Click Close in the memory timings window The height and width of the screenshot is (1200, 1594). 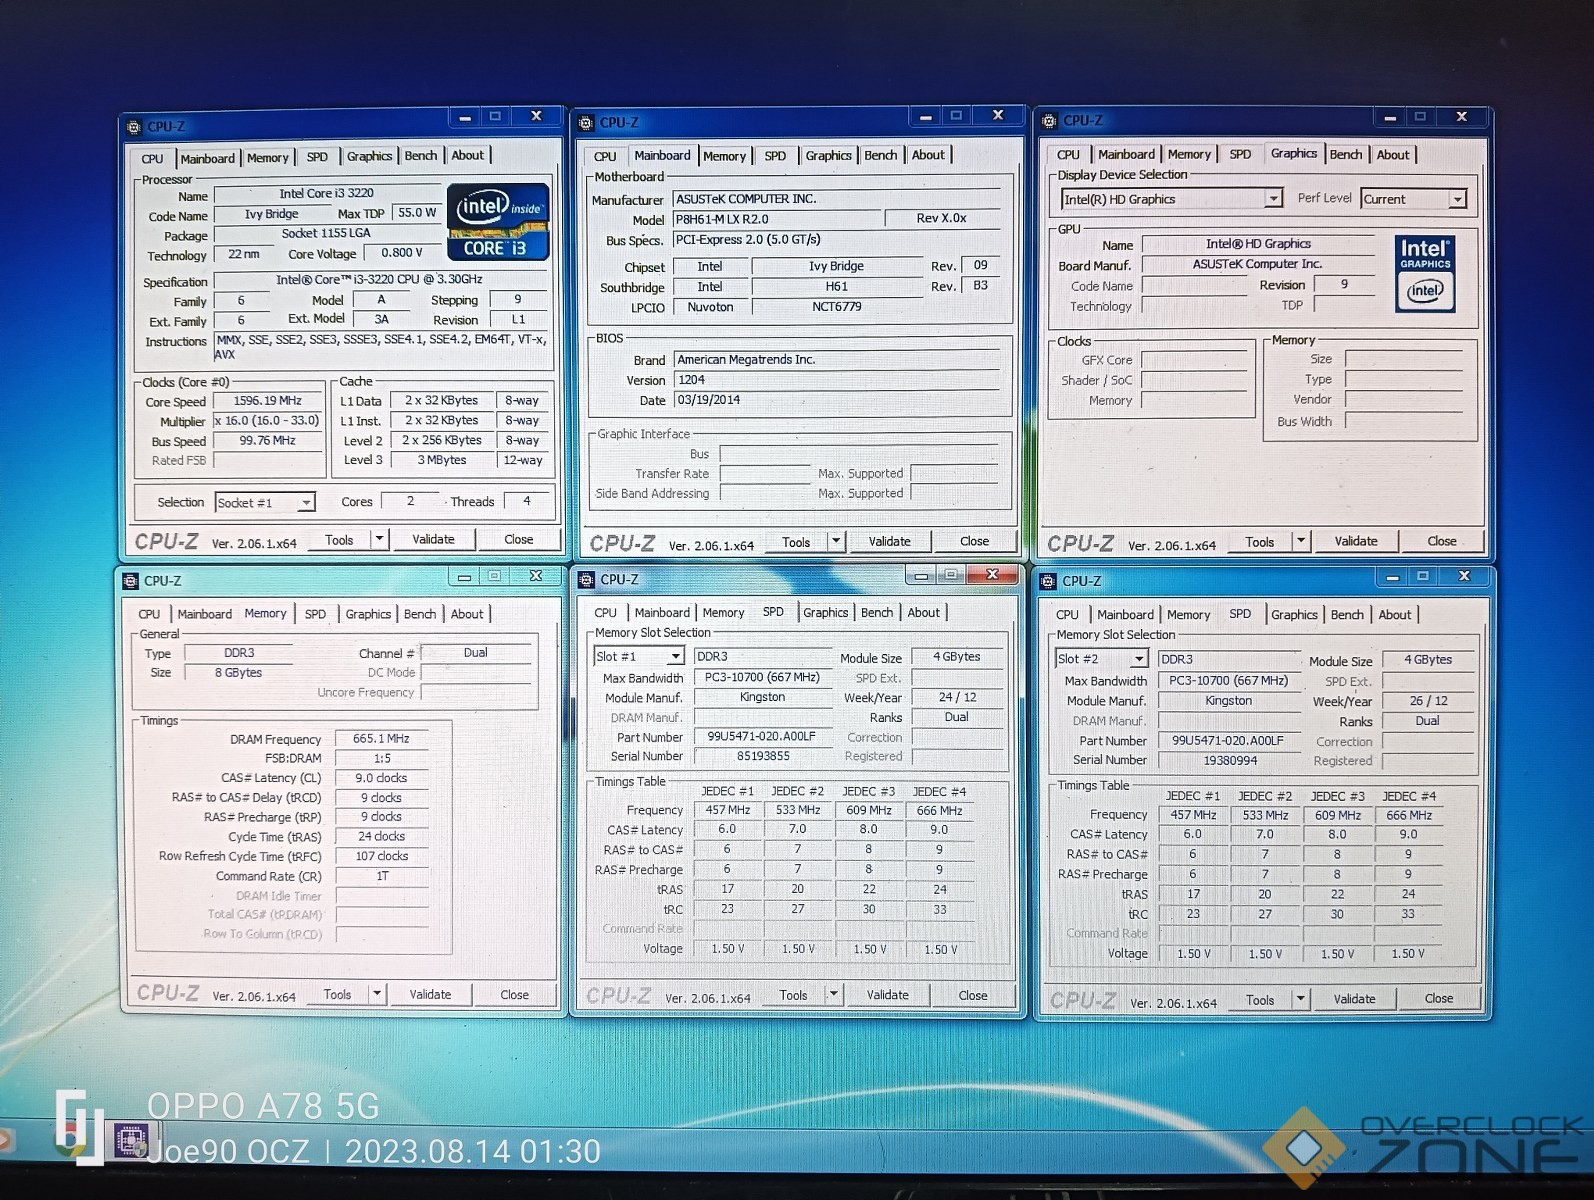tap(514, 995)
